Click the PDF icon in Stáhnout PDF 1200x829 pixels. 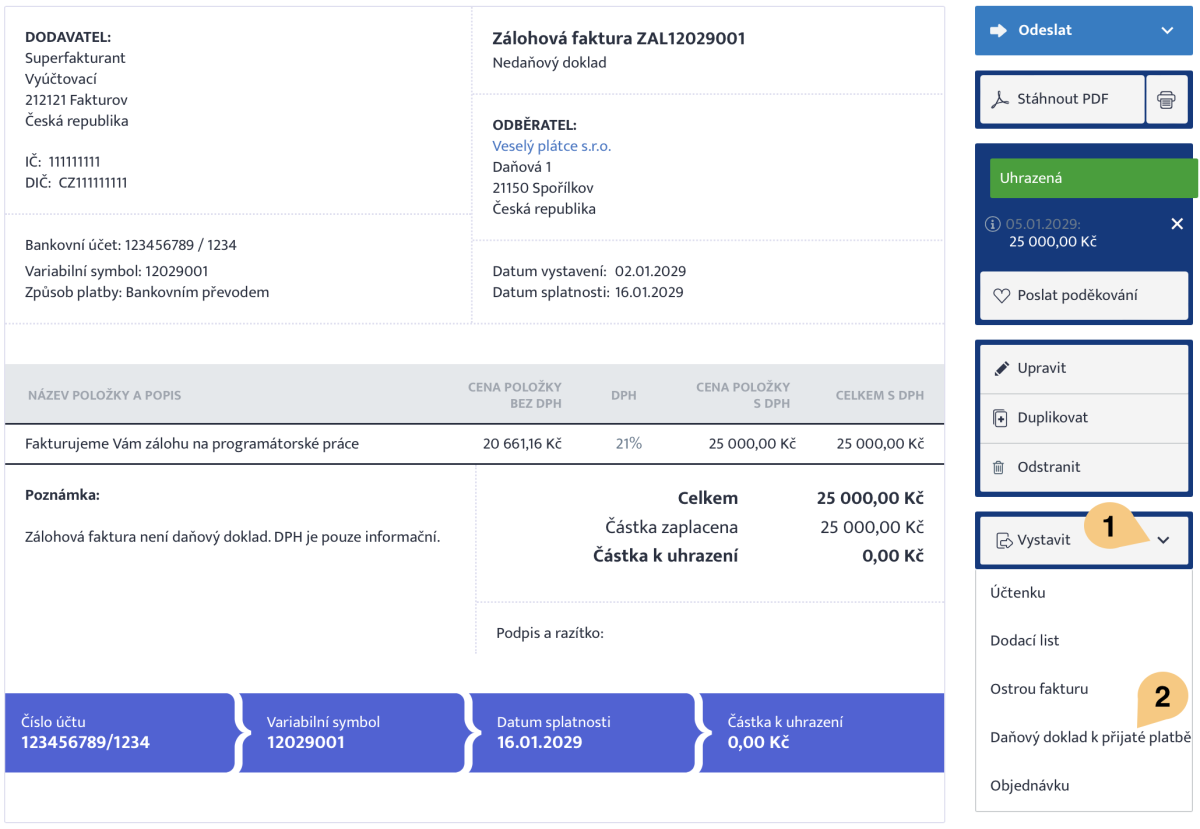[x=1000, y=99]
